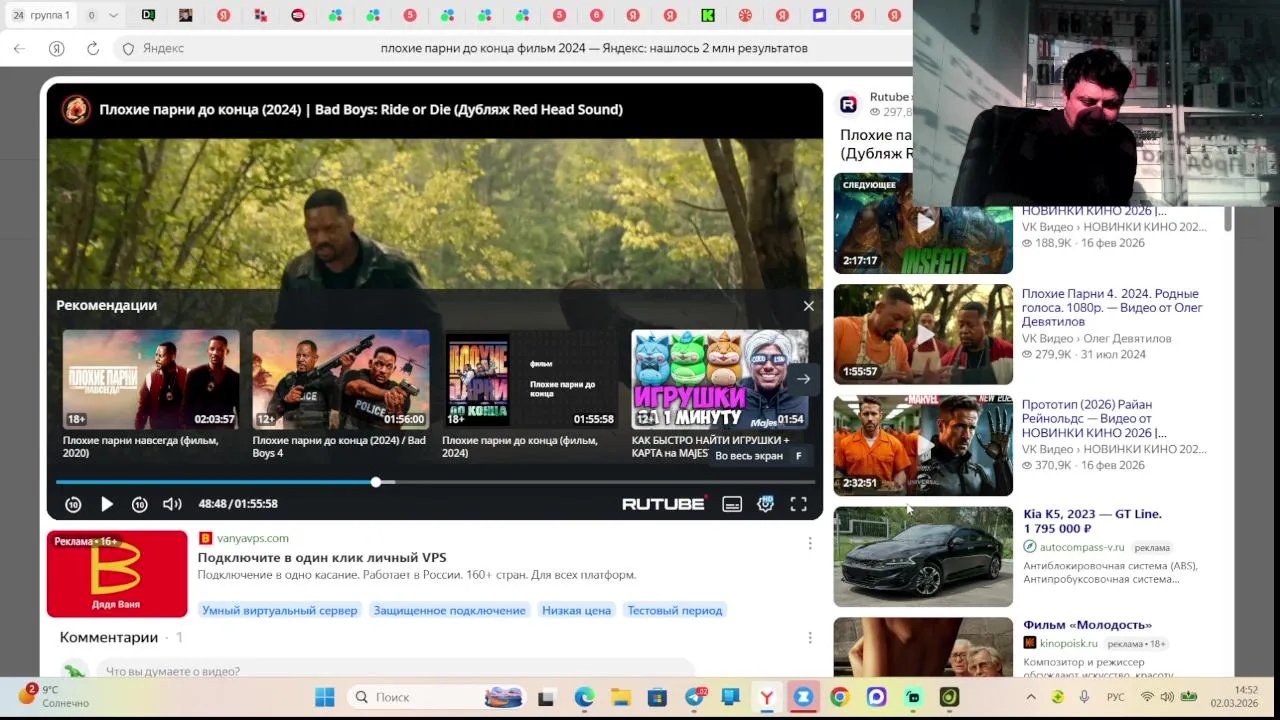Open File Explorer from taskbar

[621, 697]
